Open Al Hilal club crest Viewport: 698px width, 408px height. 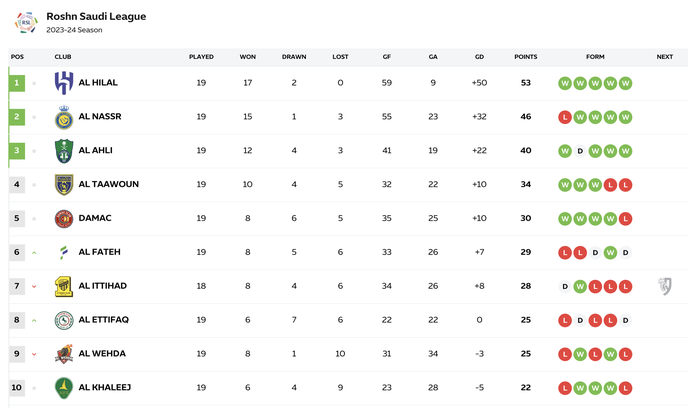[64, 83]
